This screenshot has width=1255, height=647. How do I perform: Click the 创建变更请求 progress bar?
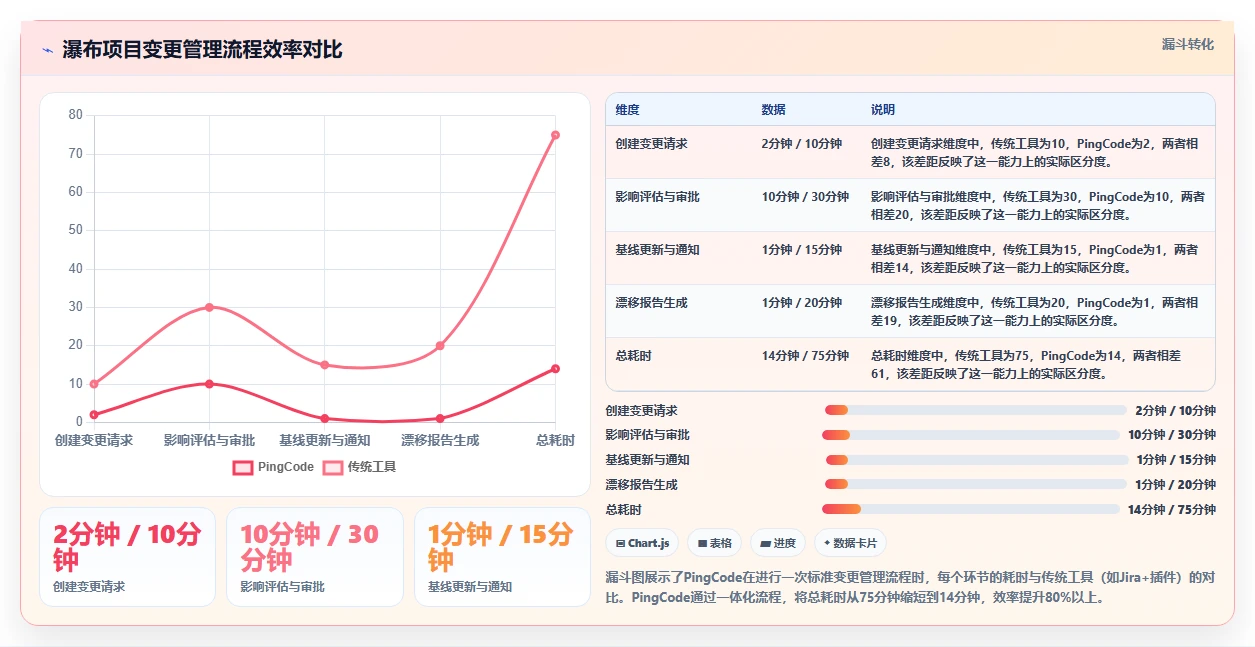pyautogui.click(x=976, y=410)
